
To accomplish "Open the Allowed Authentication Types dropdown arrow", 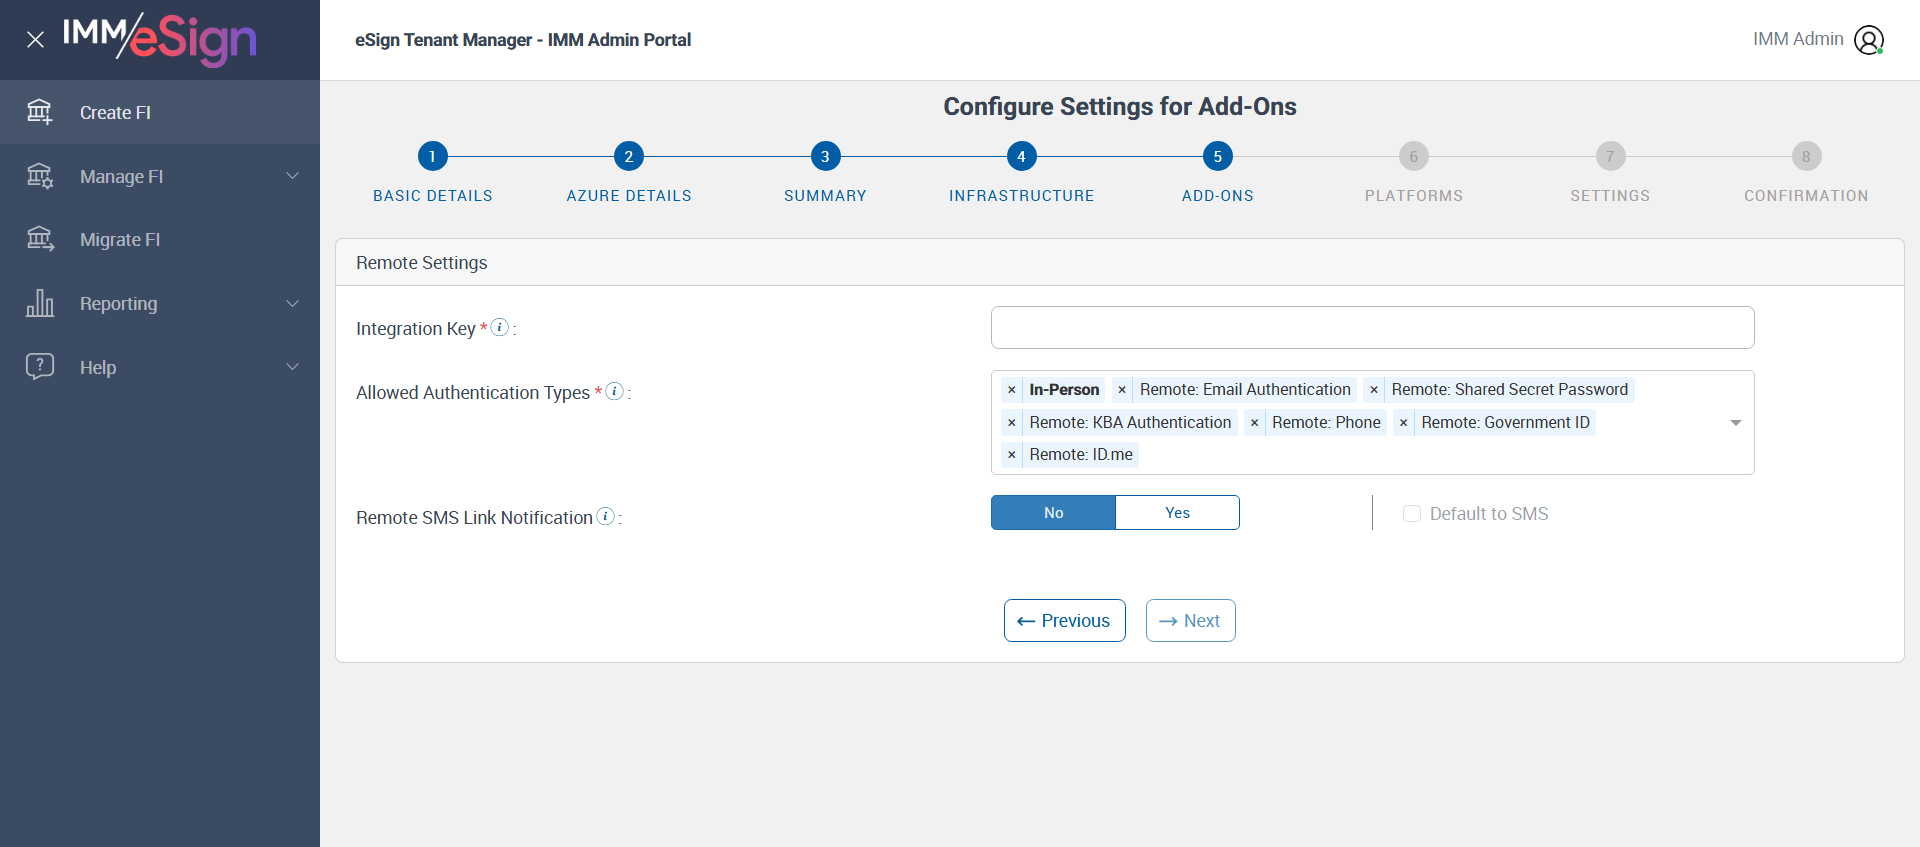I will [x=1736, y=423].
